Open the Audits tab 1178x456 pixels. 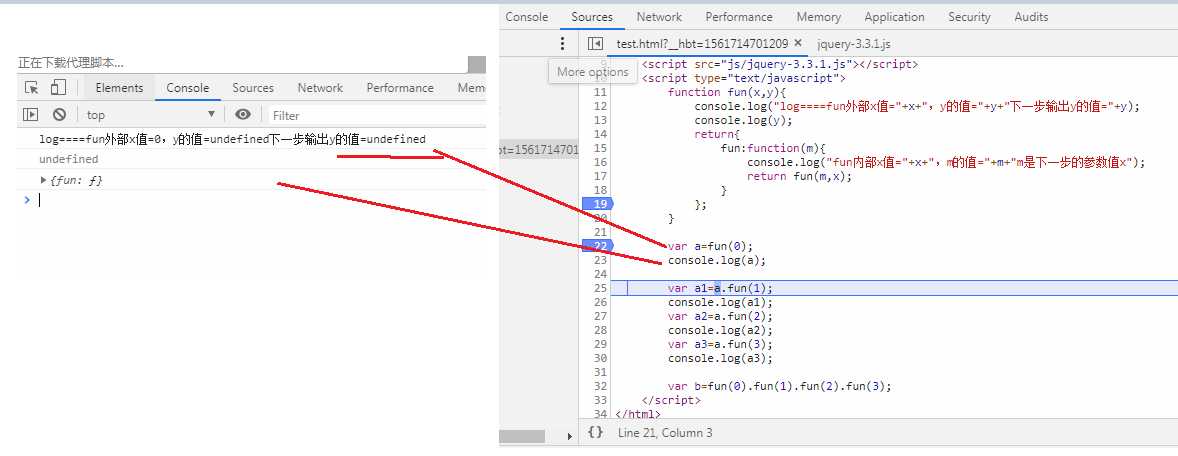tap(1031, 17)
